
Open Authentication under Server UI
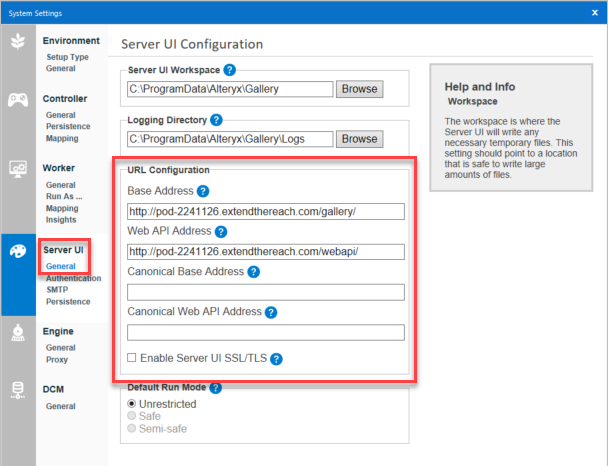point(73,278)
